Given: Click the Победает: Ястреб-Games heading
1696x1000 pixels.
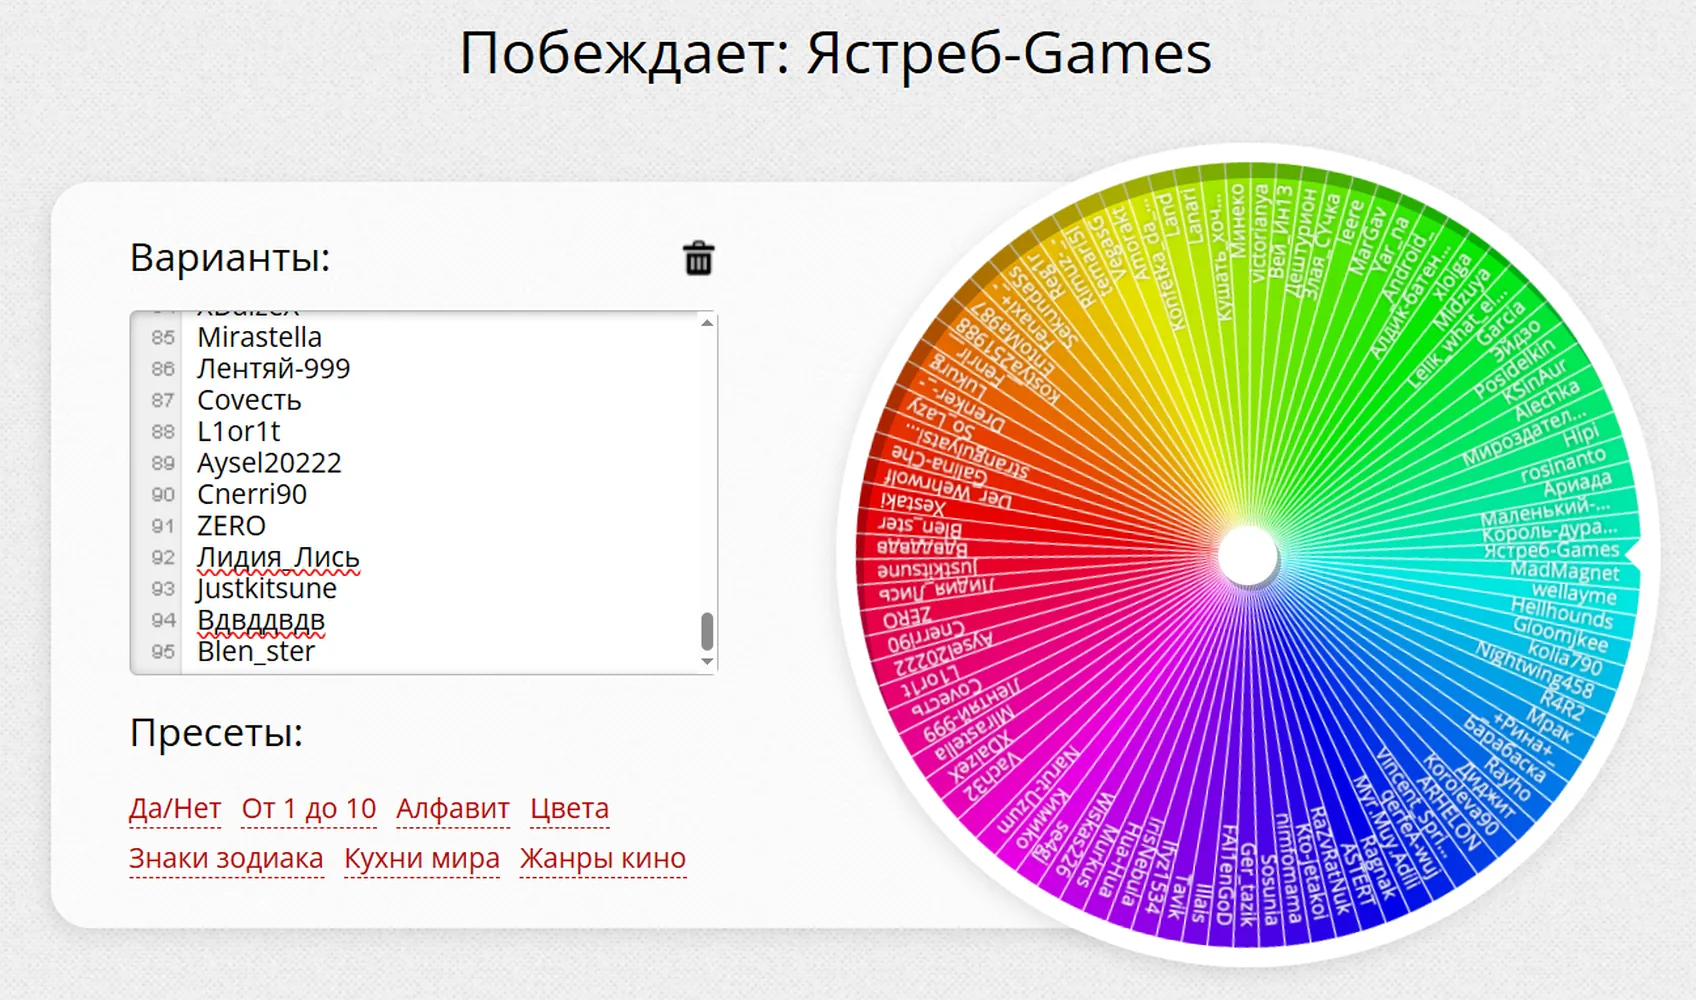Looking at the screenshot, I should point(836,53).
